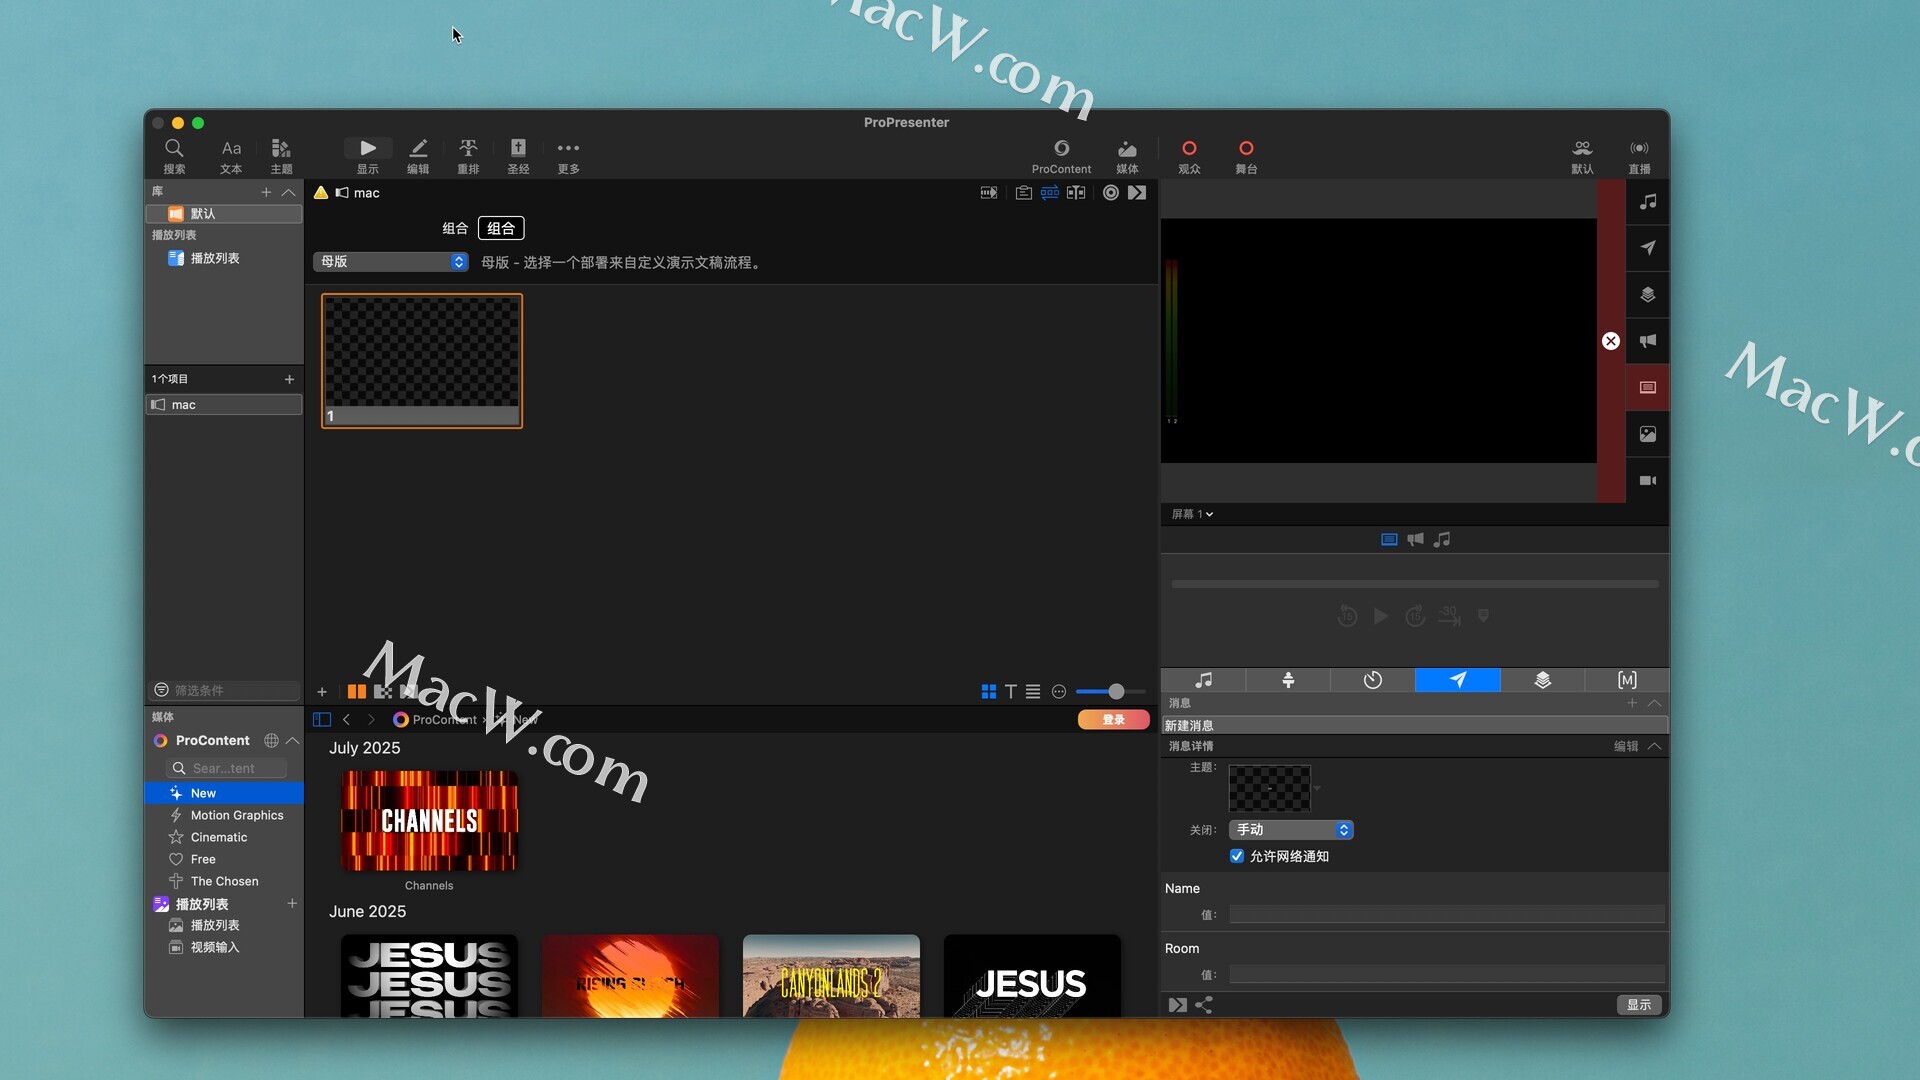The image size is (1920, 1080).
Task: Clear the audio layer with music note
Action: click(x=1648, y=202)
